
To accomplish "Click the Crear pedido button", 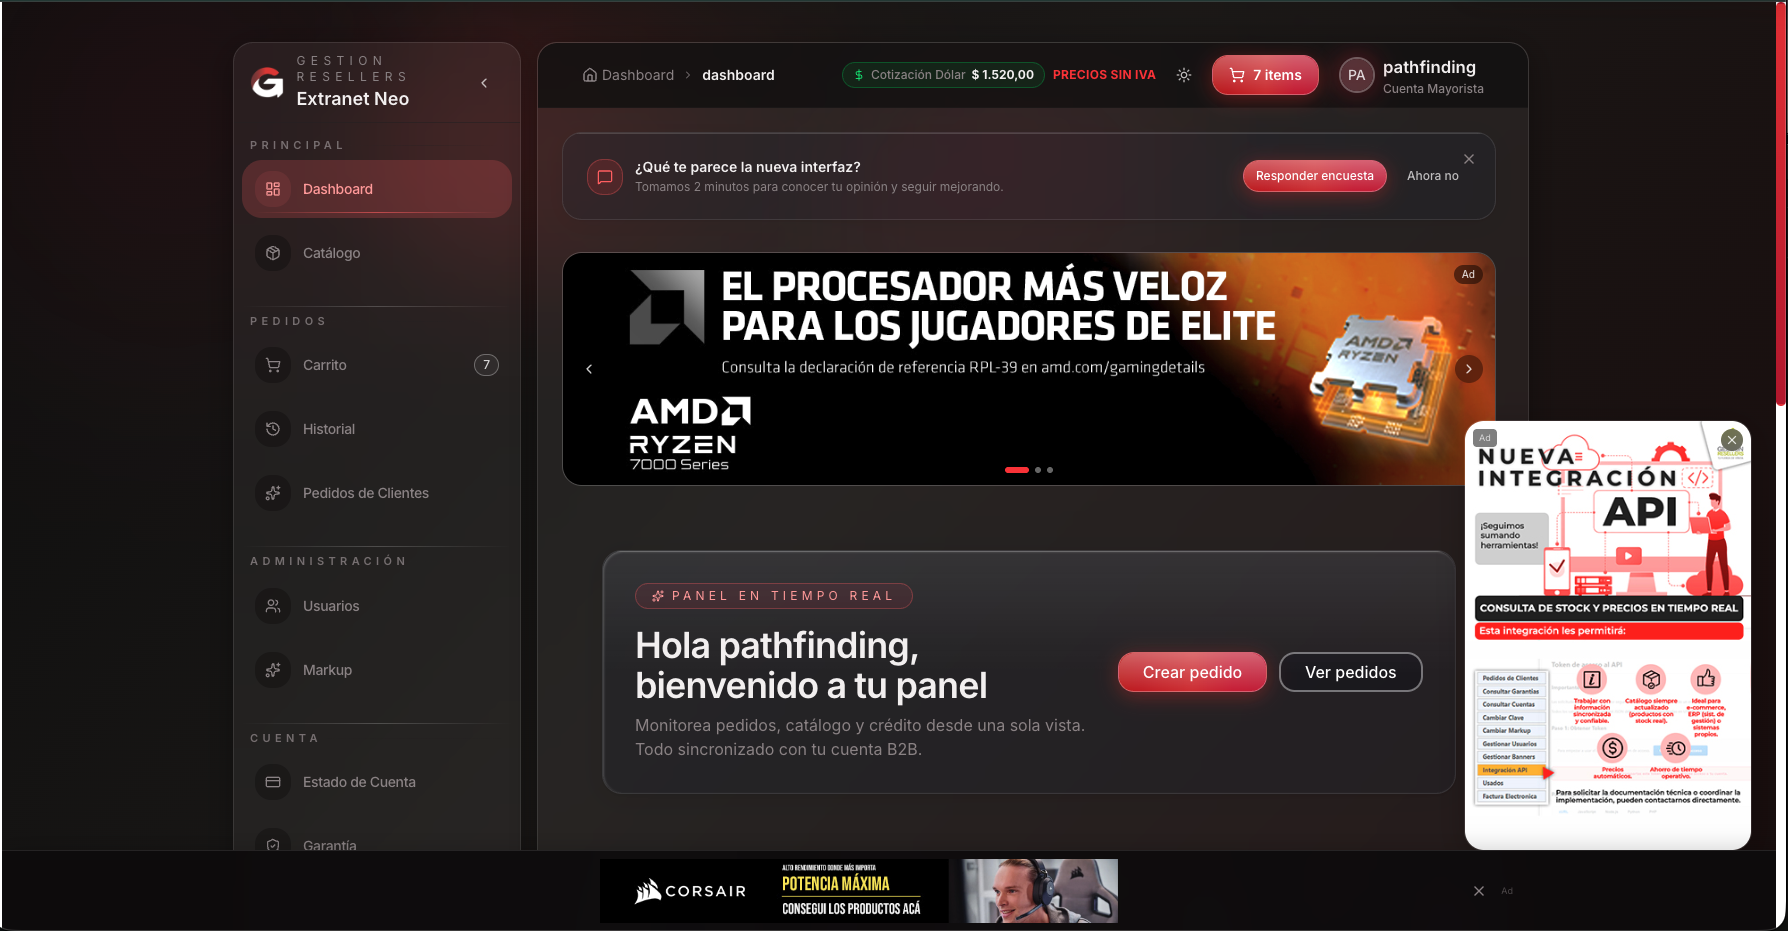I will [1192, 672].
